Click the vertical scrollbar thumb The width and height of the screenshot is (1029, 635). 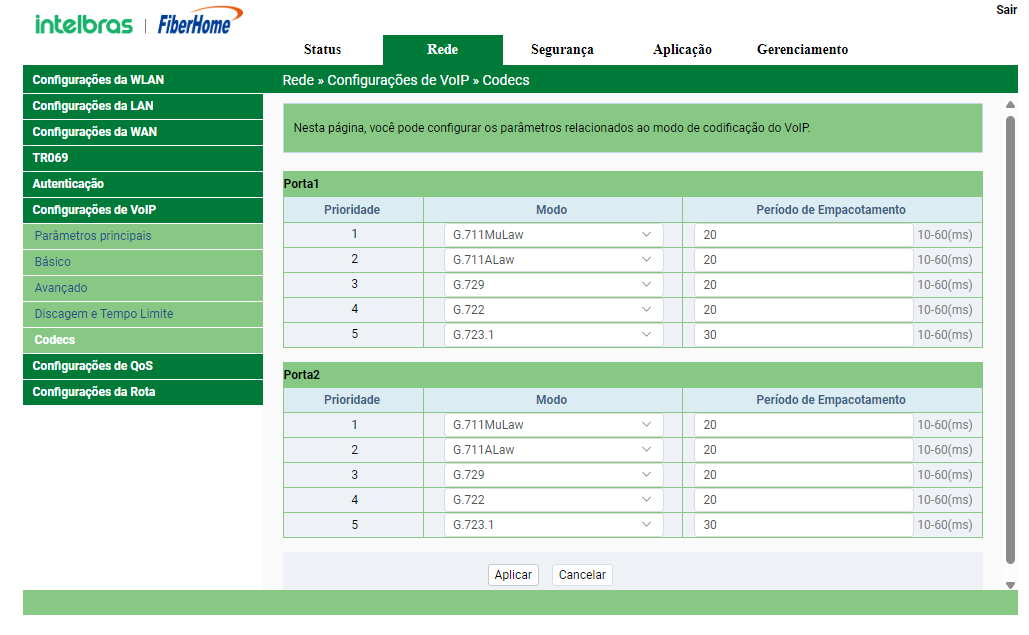[x=1011, y=340]
